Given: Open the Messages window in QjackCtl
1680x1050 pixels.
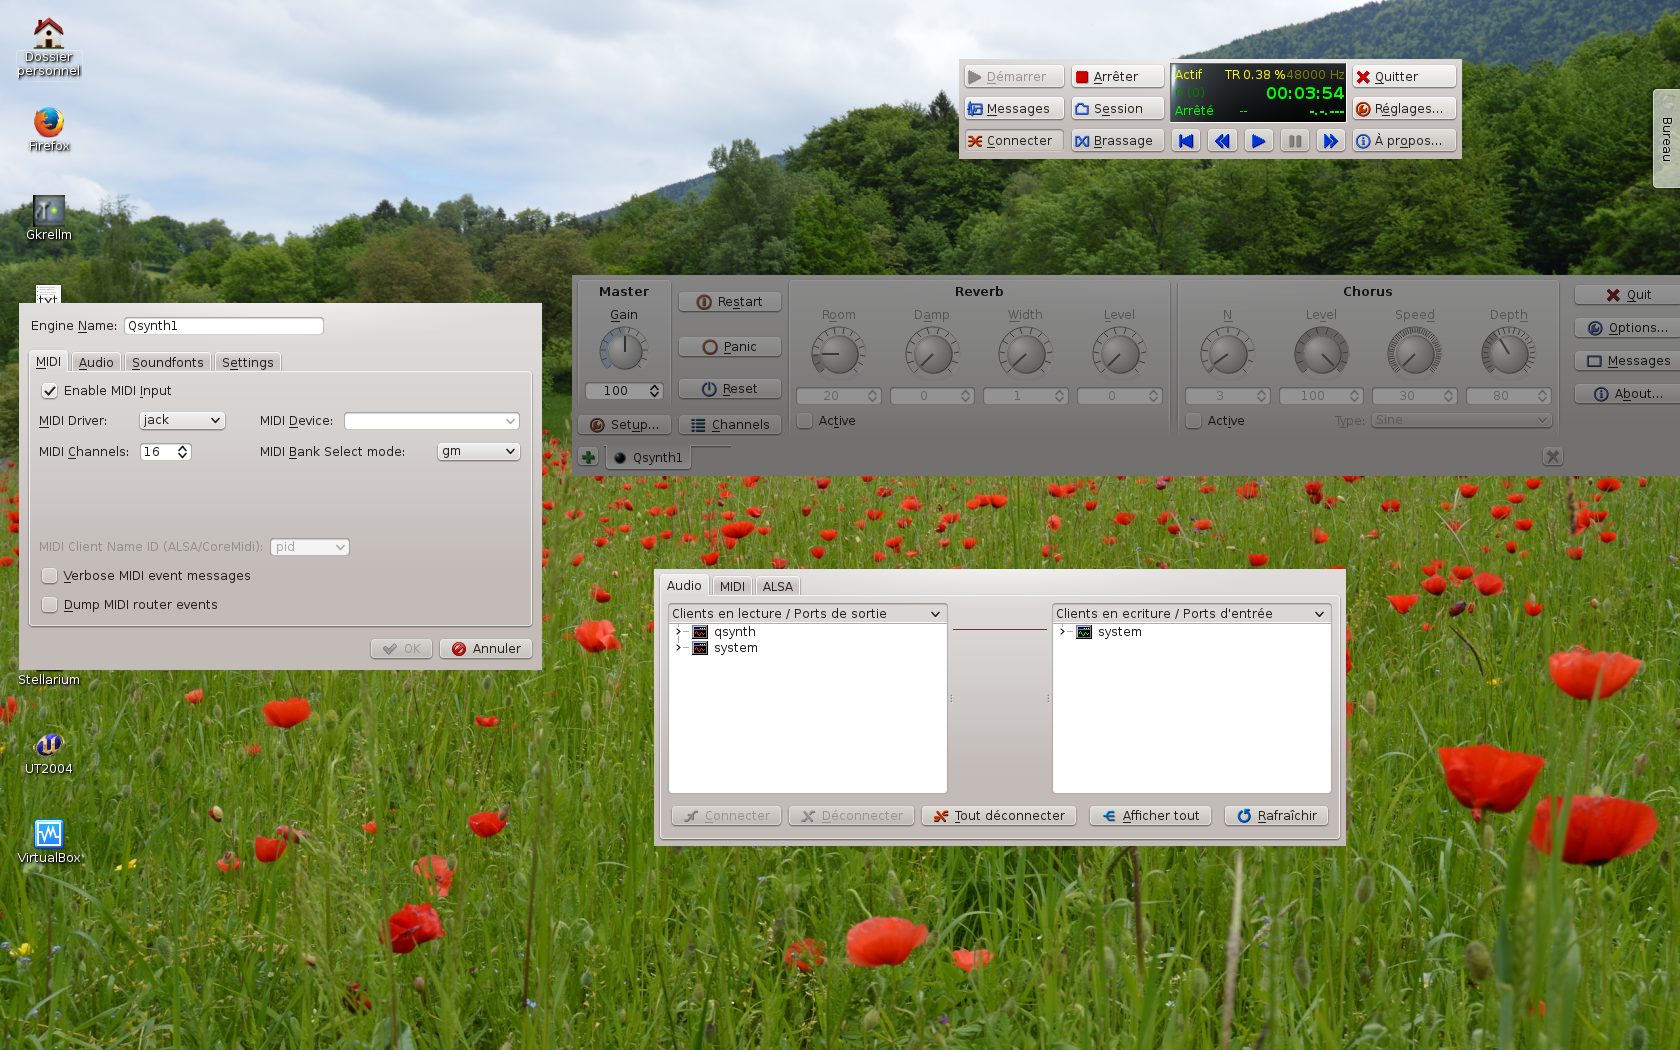Looking at the screenshot, I should point(1014,109).
